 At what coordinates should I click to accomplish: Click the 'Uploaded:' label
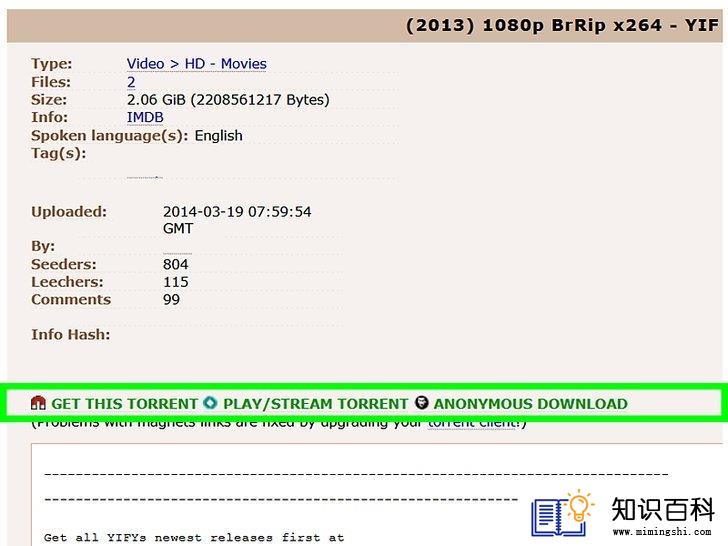(69, 212)
